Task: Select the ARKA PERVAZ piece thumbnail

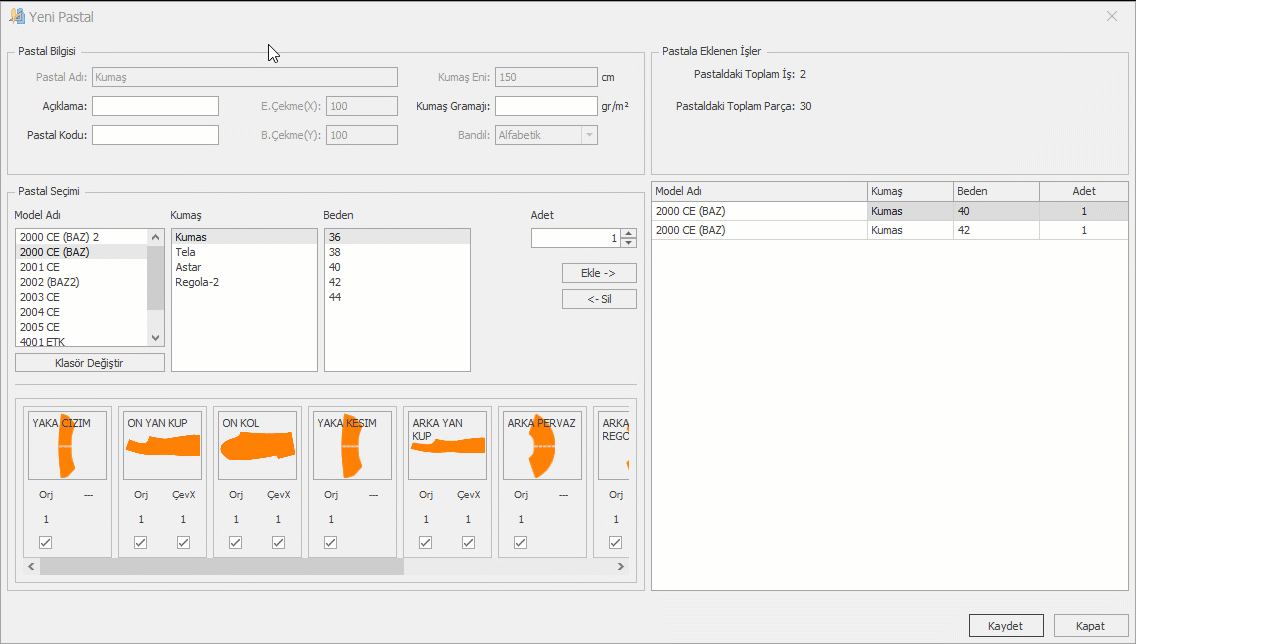Action: pyautogui.click(x=542, y=445)
